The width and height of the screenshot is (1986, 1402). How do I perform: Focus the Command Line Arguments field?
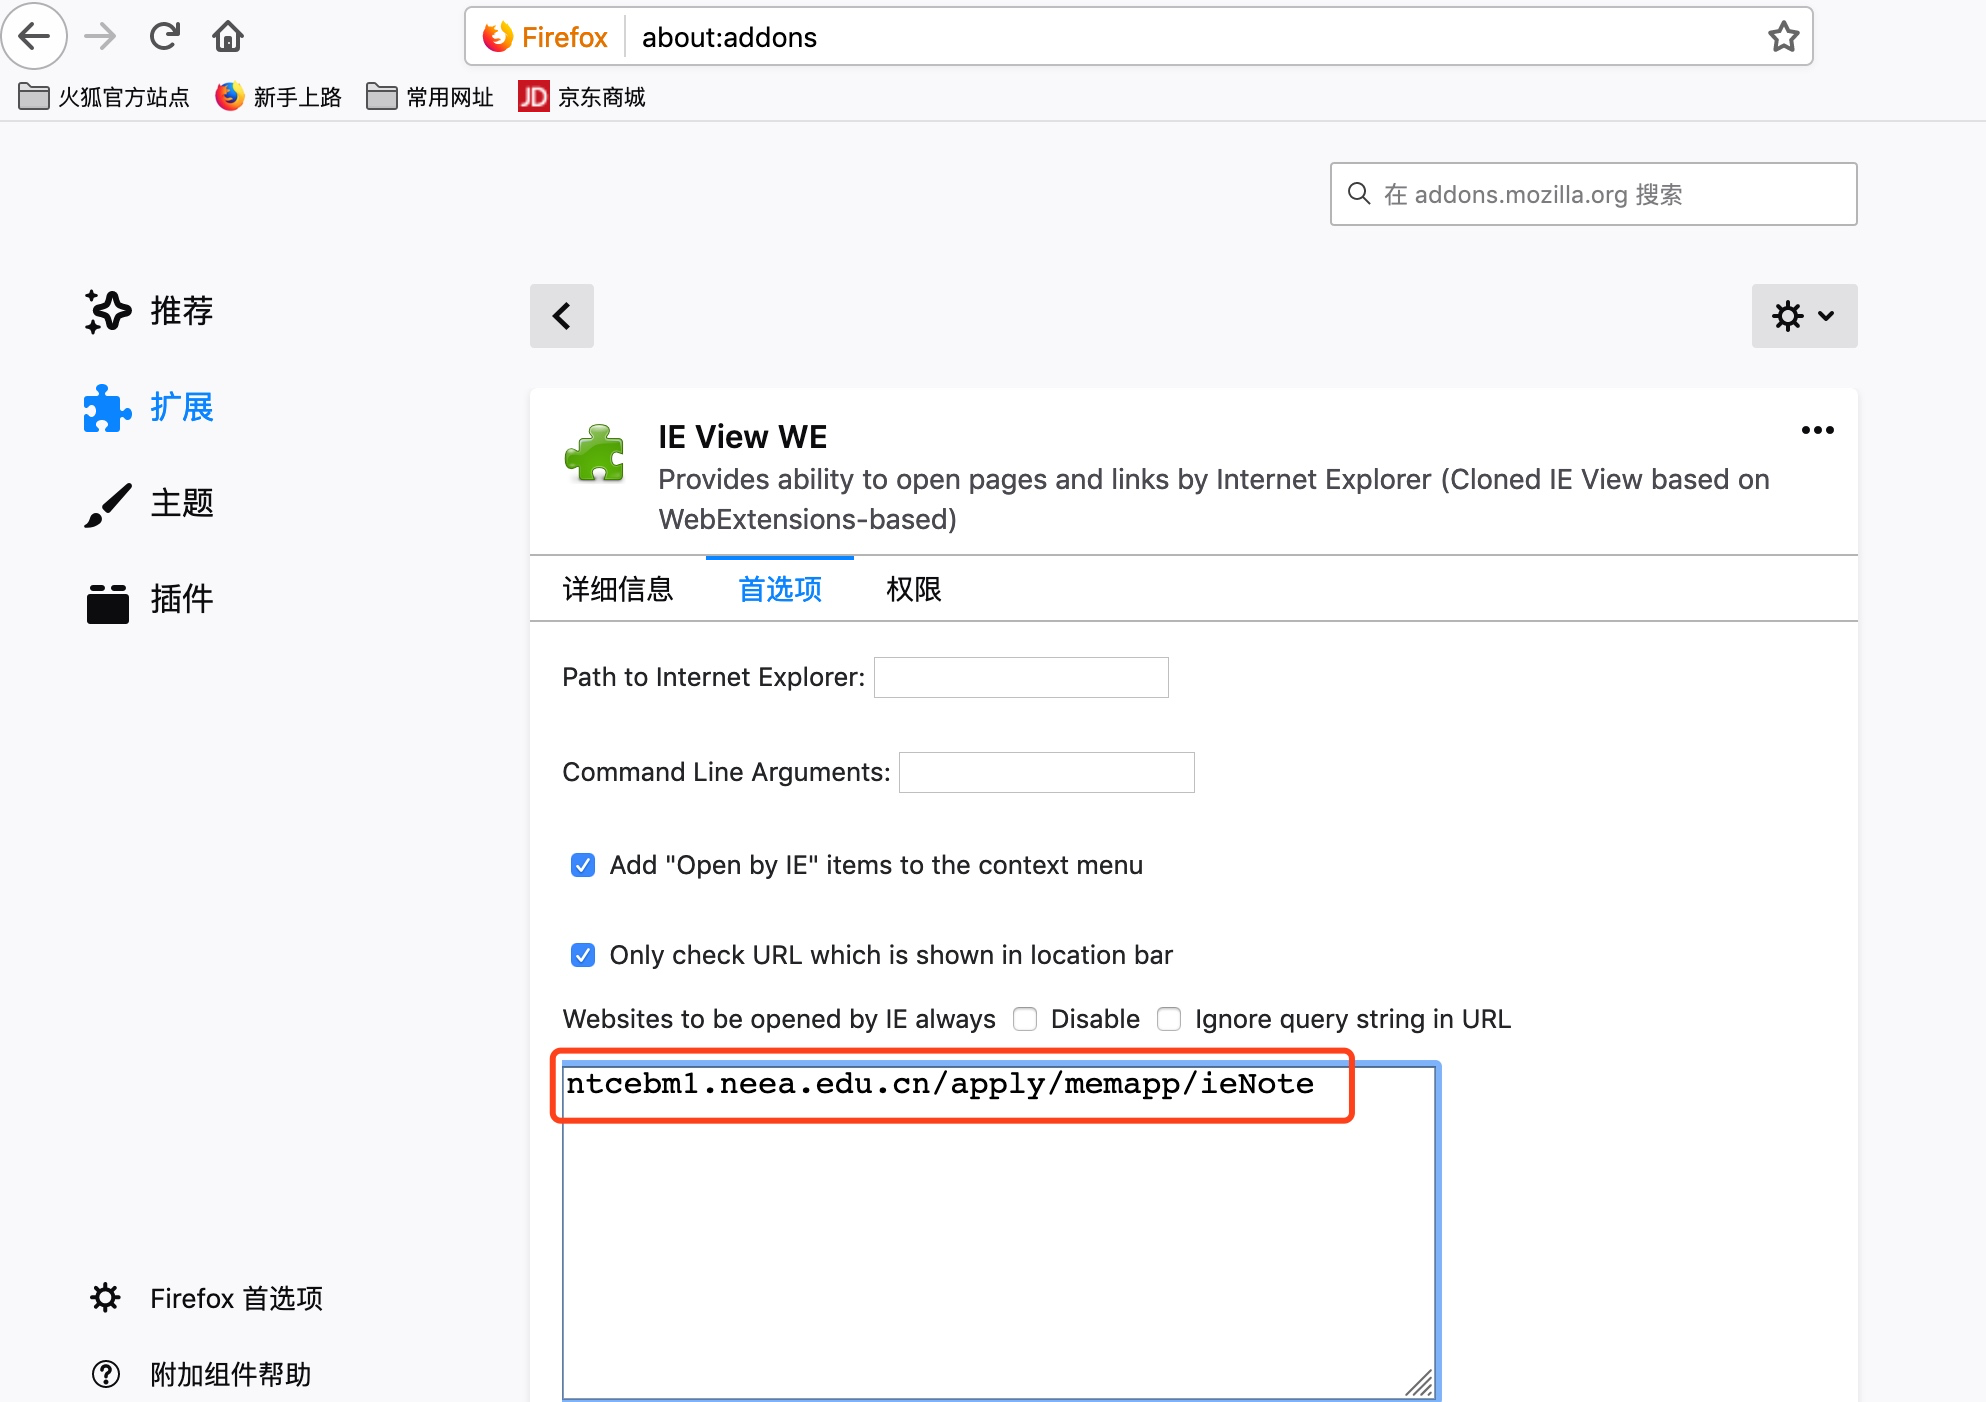(1047, 772)
